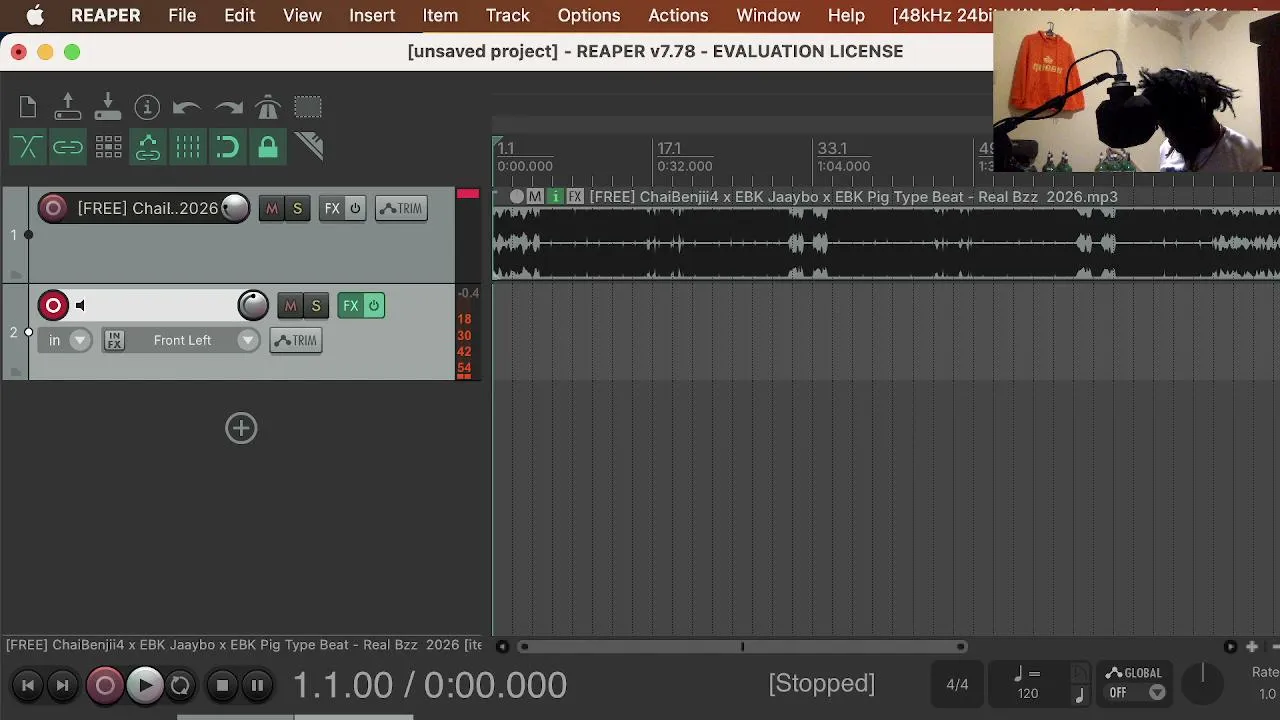Toggle repeat in the transport bar
The height and width of the screenshot is (720, 1280).
pyautogui.click(x=180, y=685)
